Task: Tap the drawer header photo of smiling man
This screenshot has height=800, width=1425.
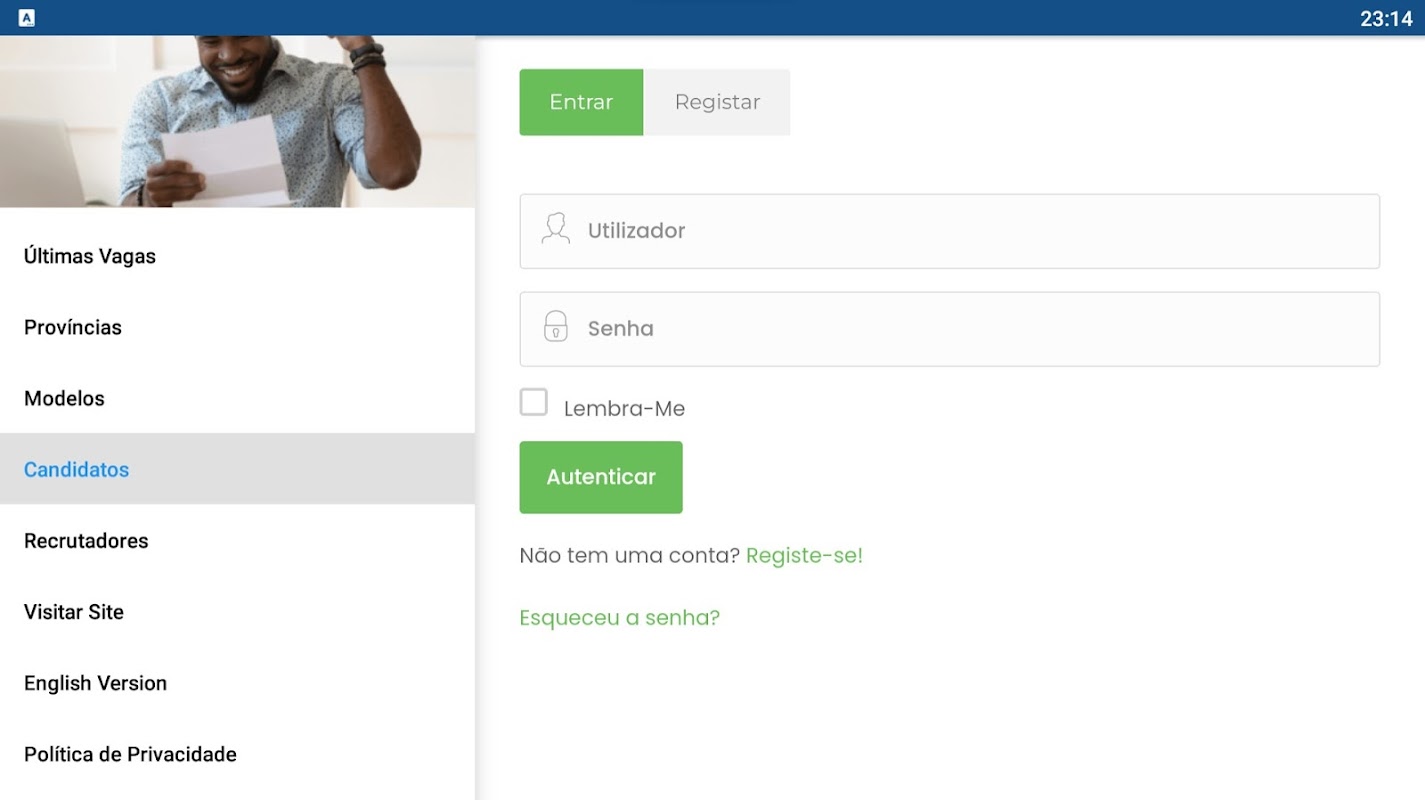Action: coord(237,121)
